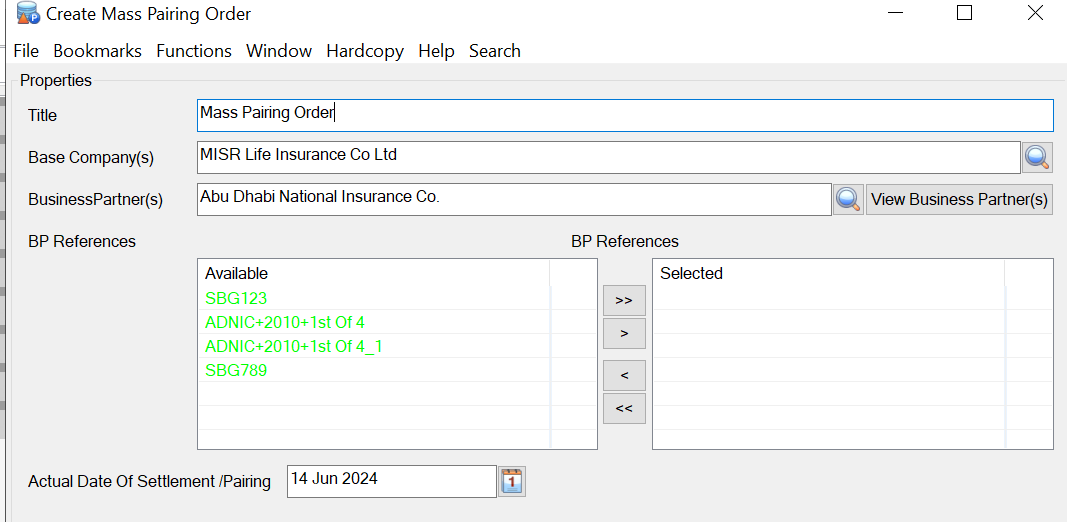Move all references to Selected (>>)
1067x522 pixels.
tap(624, 300)
